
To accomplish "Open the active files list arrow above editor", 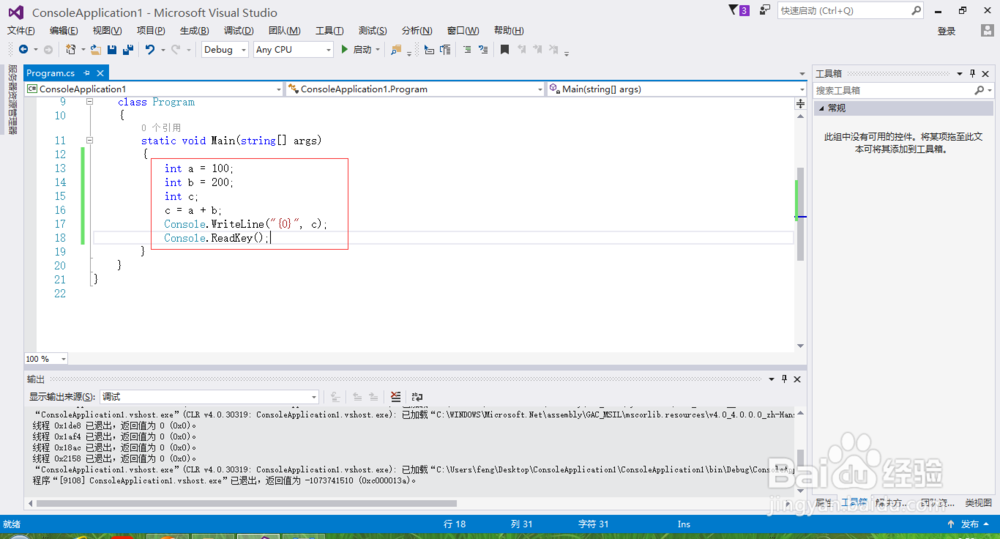I will pyautogui.click(x=802, y=73).
